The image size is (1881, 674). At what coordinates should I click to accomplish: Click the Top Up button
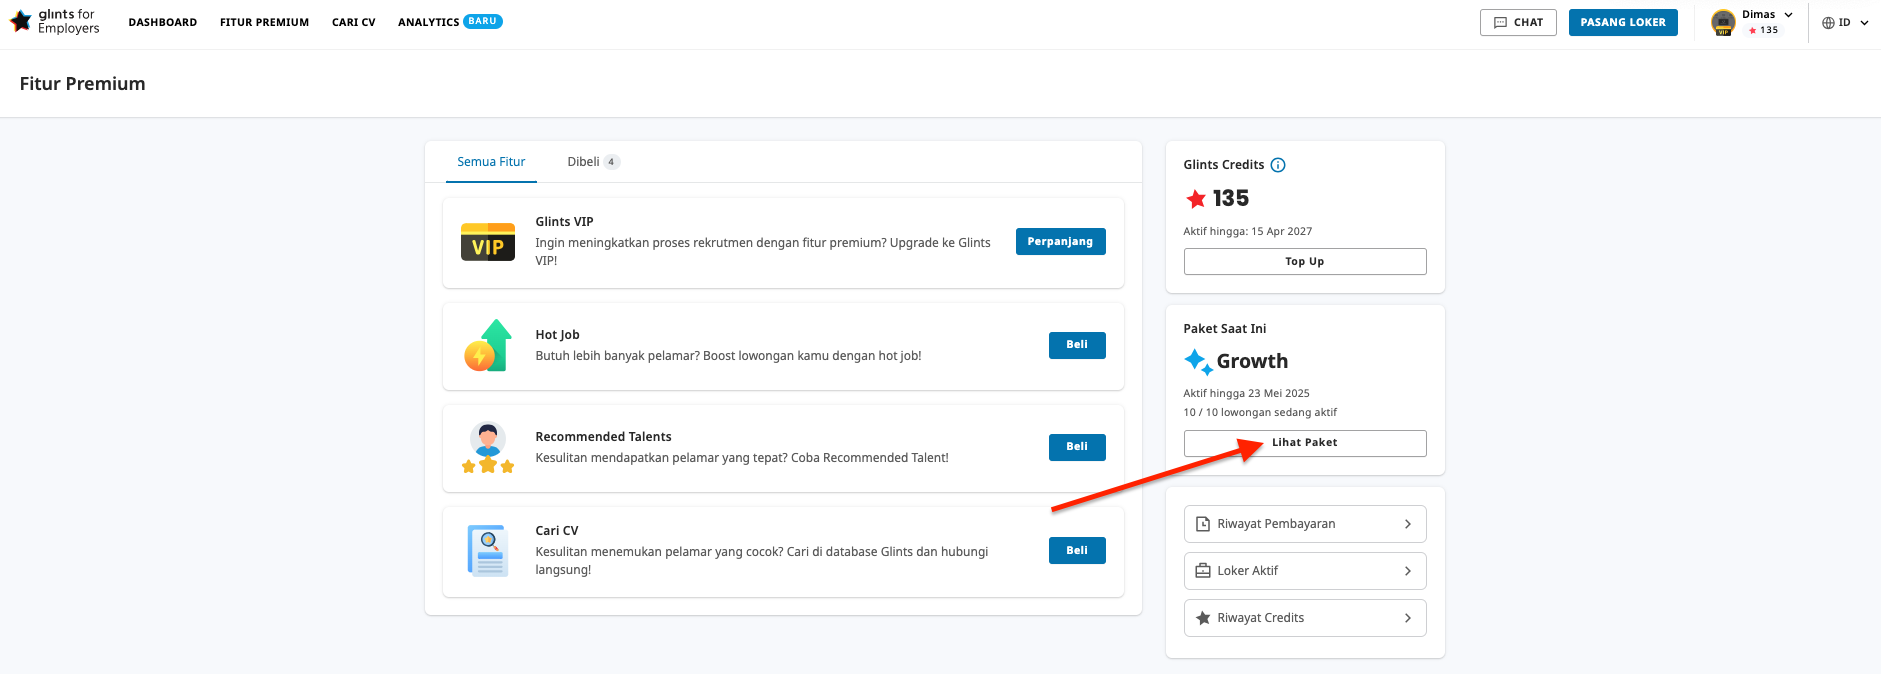[1305, 261]
